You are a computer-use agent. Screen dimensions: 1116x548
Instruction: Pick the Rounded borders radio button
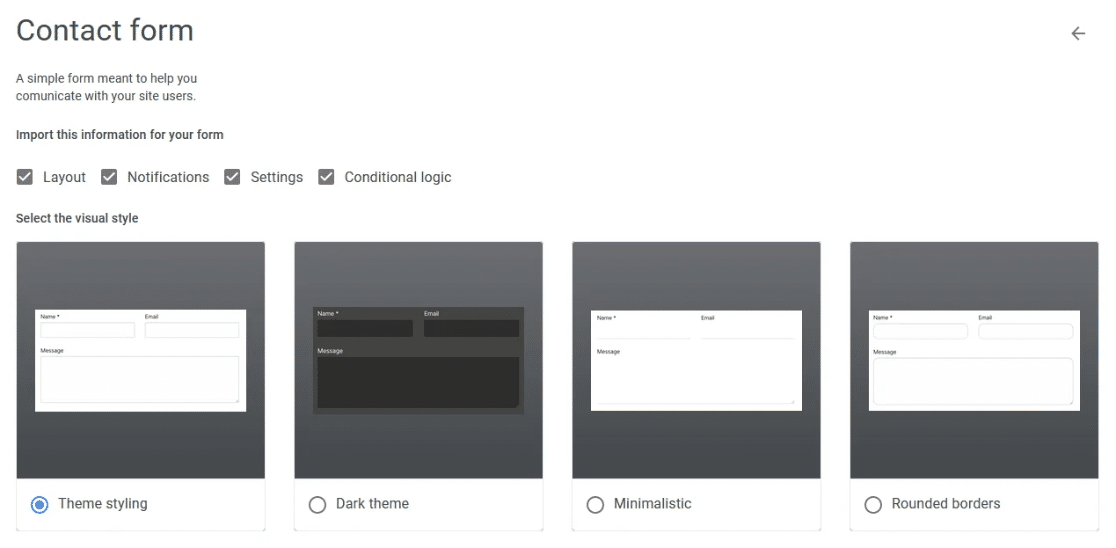873,505
